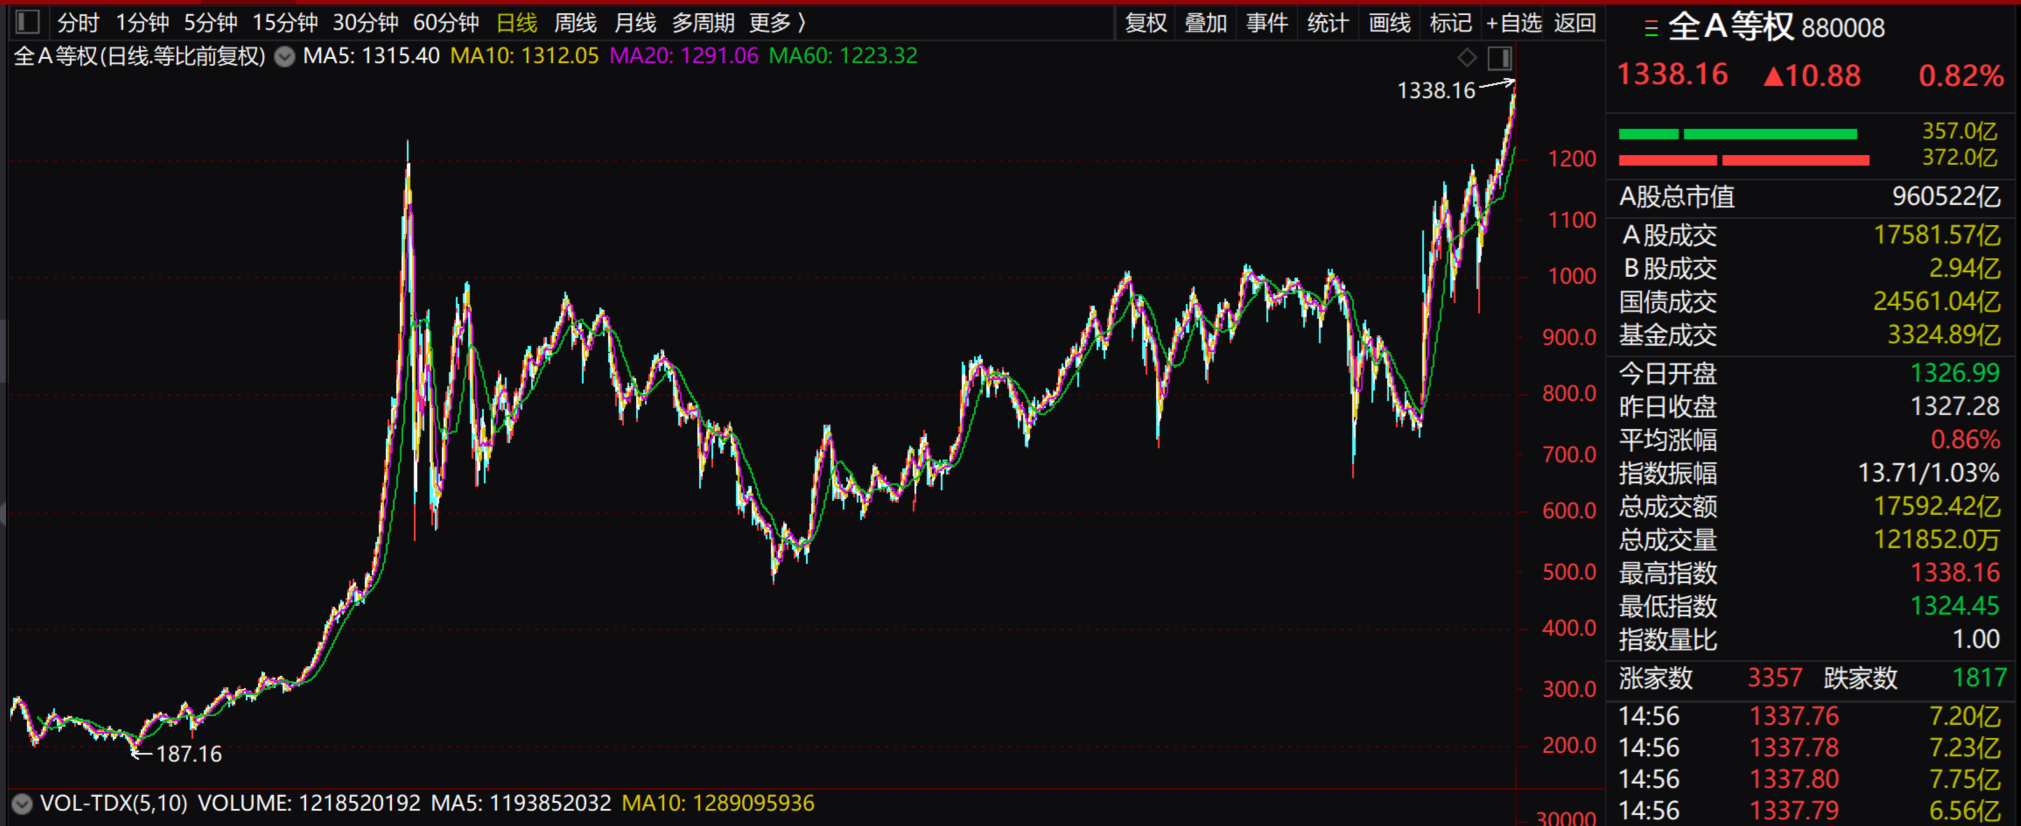The height and width of the screenshot is (826, 2021).
Task: Click the 187.16 low annotation on chart
Action: (189, 754)
